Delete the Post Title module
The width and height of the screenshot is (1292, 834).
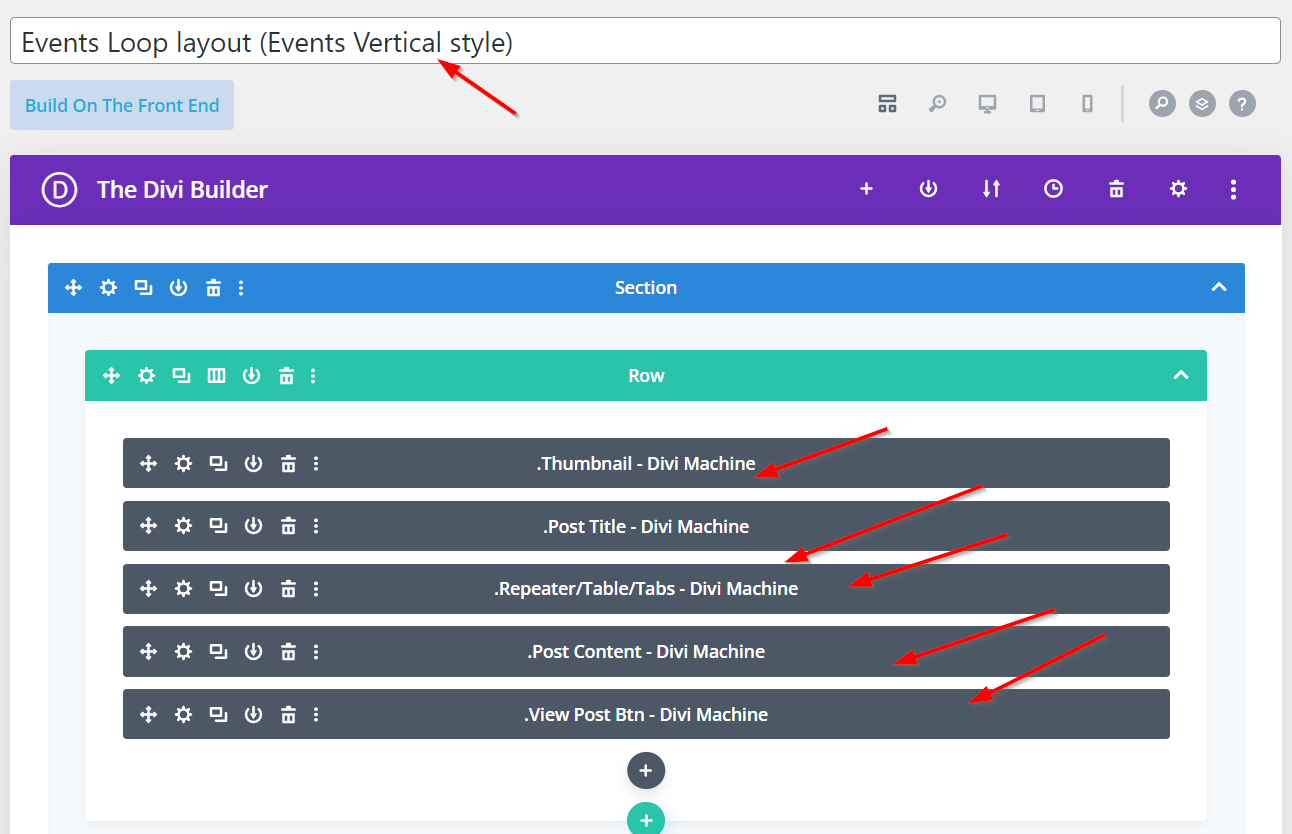(x=288, y=526)
